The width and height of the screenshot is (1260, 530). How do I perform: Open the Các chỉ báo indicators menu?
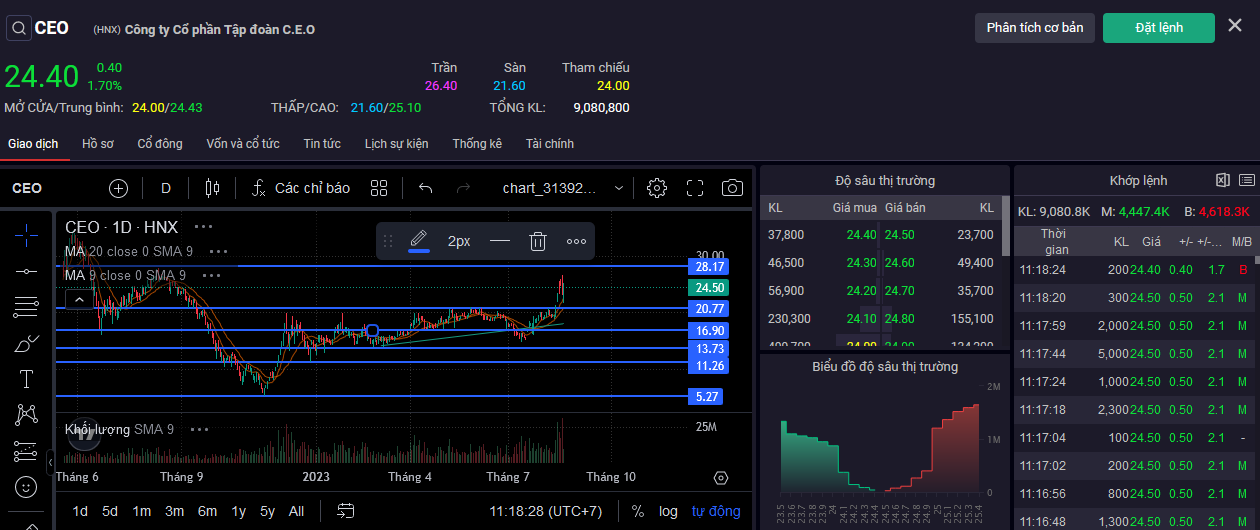(300, 188)
